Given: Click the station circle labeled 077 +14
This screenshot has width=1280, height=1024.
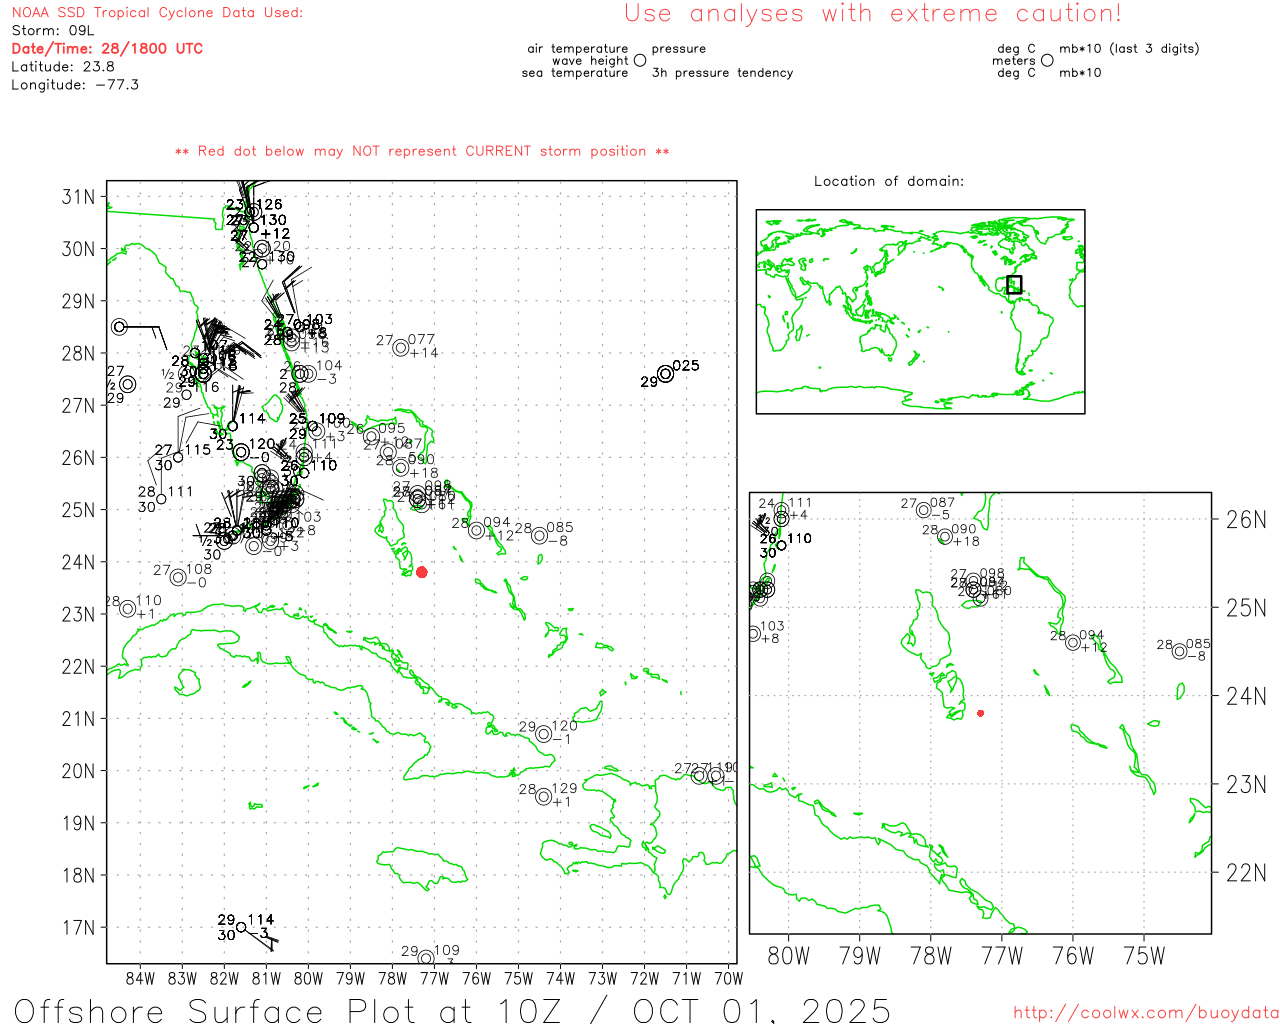Looking at the screenshot, I should pyautogui.click(x=400, y=347).
